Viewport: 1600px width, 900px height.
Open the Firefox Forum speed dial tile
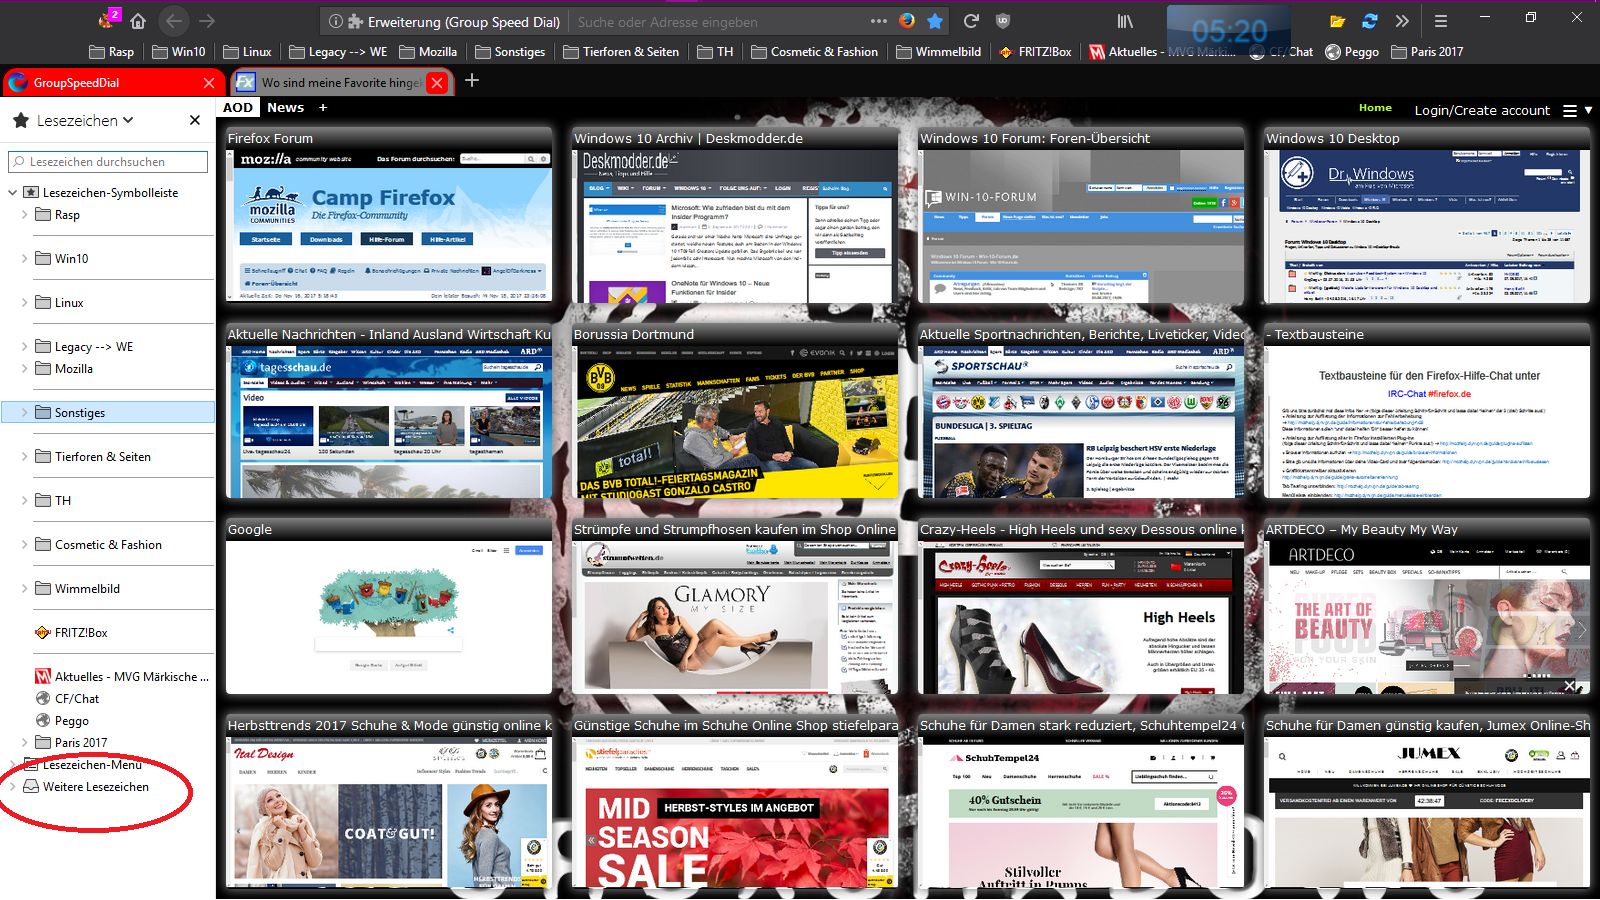389,215
